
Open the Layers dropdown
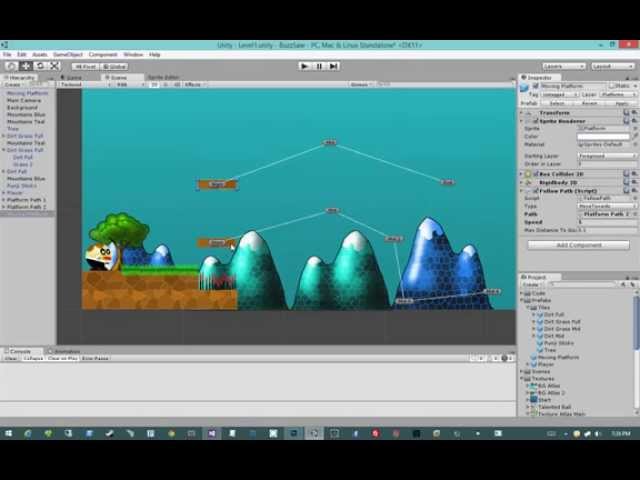[x=564, y=66]
